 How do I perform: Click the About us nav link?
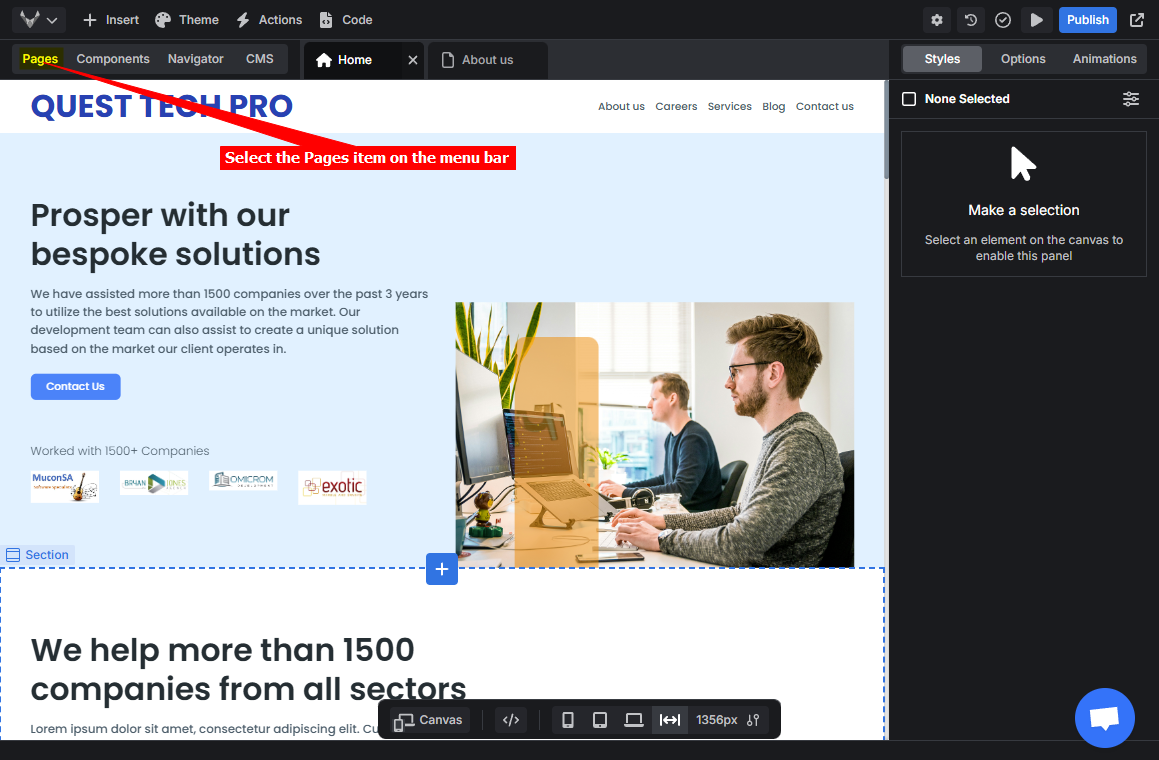[621, 106]
